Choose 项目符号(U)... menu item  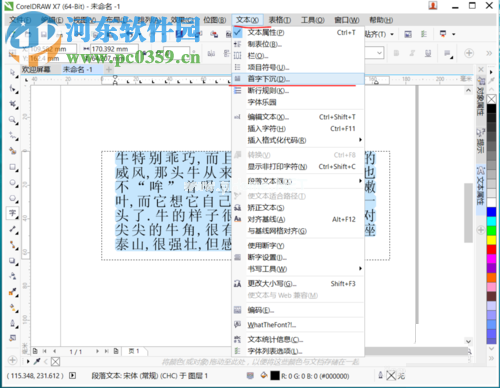point(298,67)
